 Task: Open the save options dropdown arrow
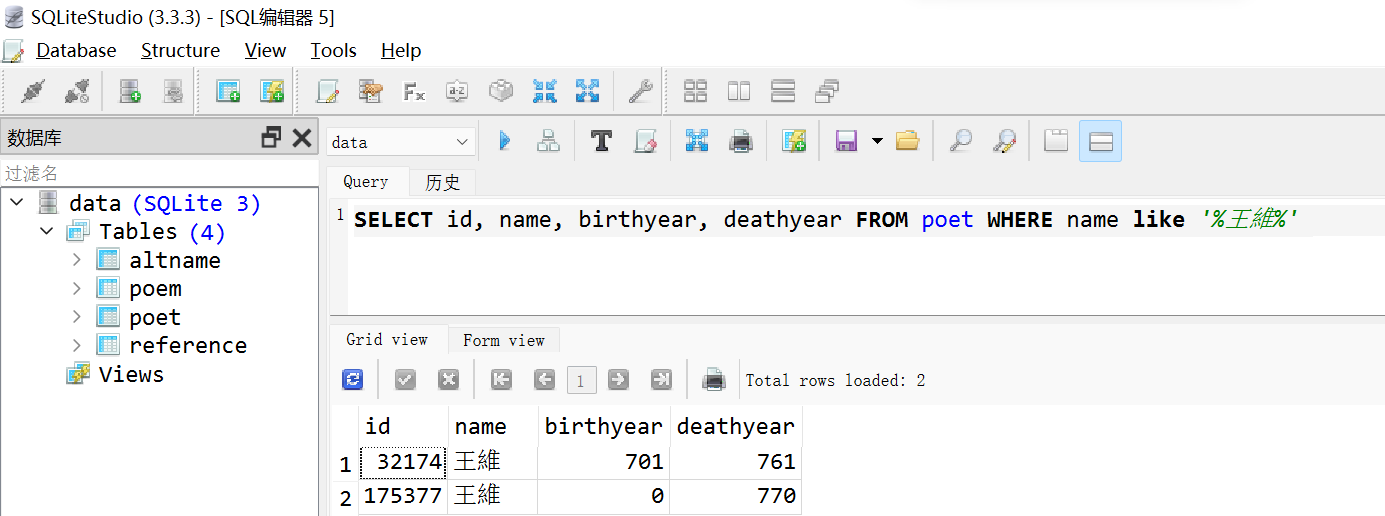coord(877,141)
